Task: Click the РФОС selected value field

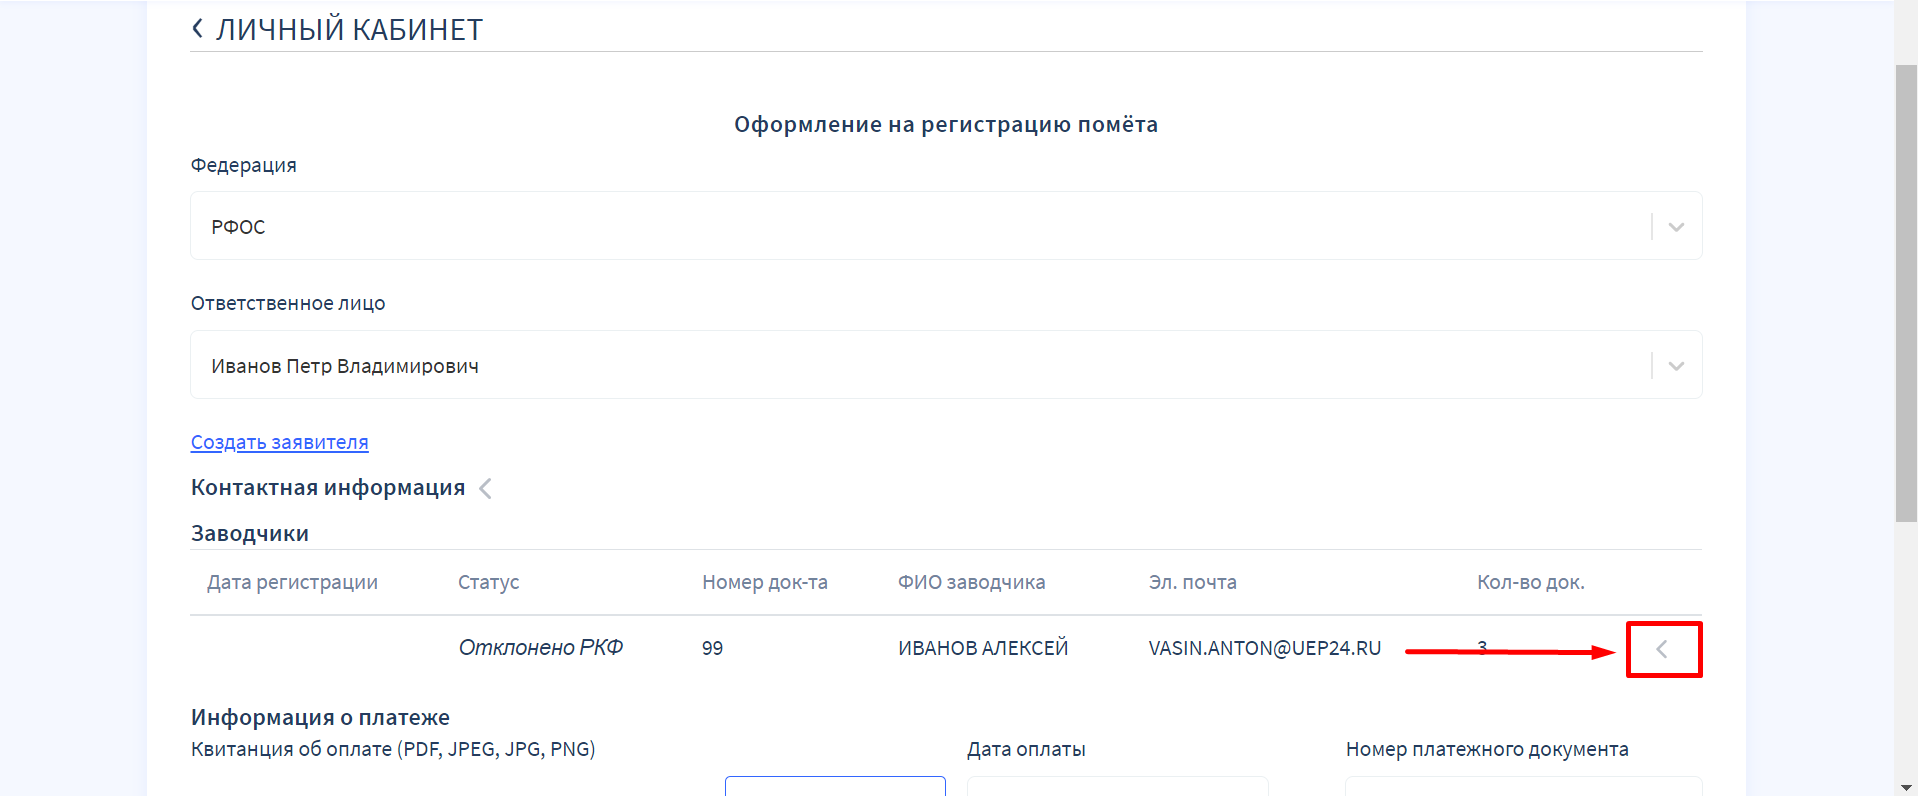Action: click(900, 227)
